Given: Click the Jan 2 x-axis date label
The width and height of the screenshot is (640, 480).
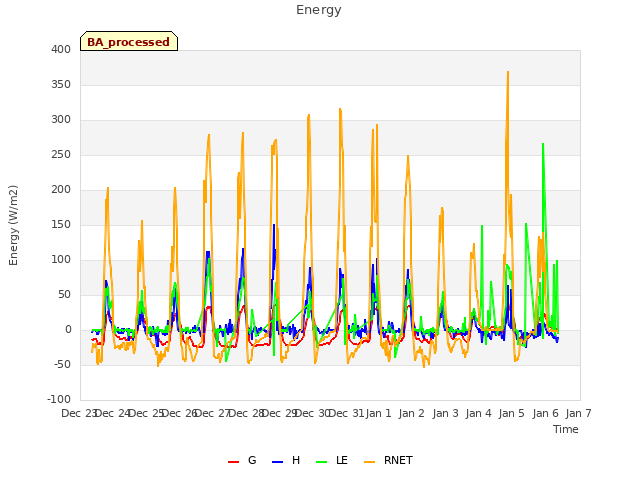Looking at the screenshot, I should (x=412, y=413).
